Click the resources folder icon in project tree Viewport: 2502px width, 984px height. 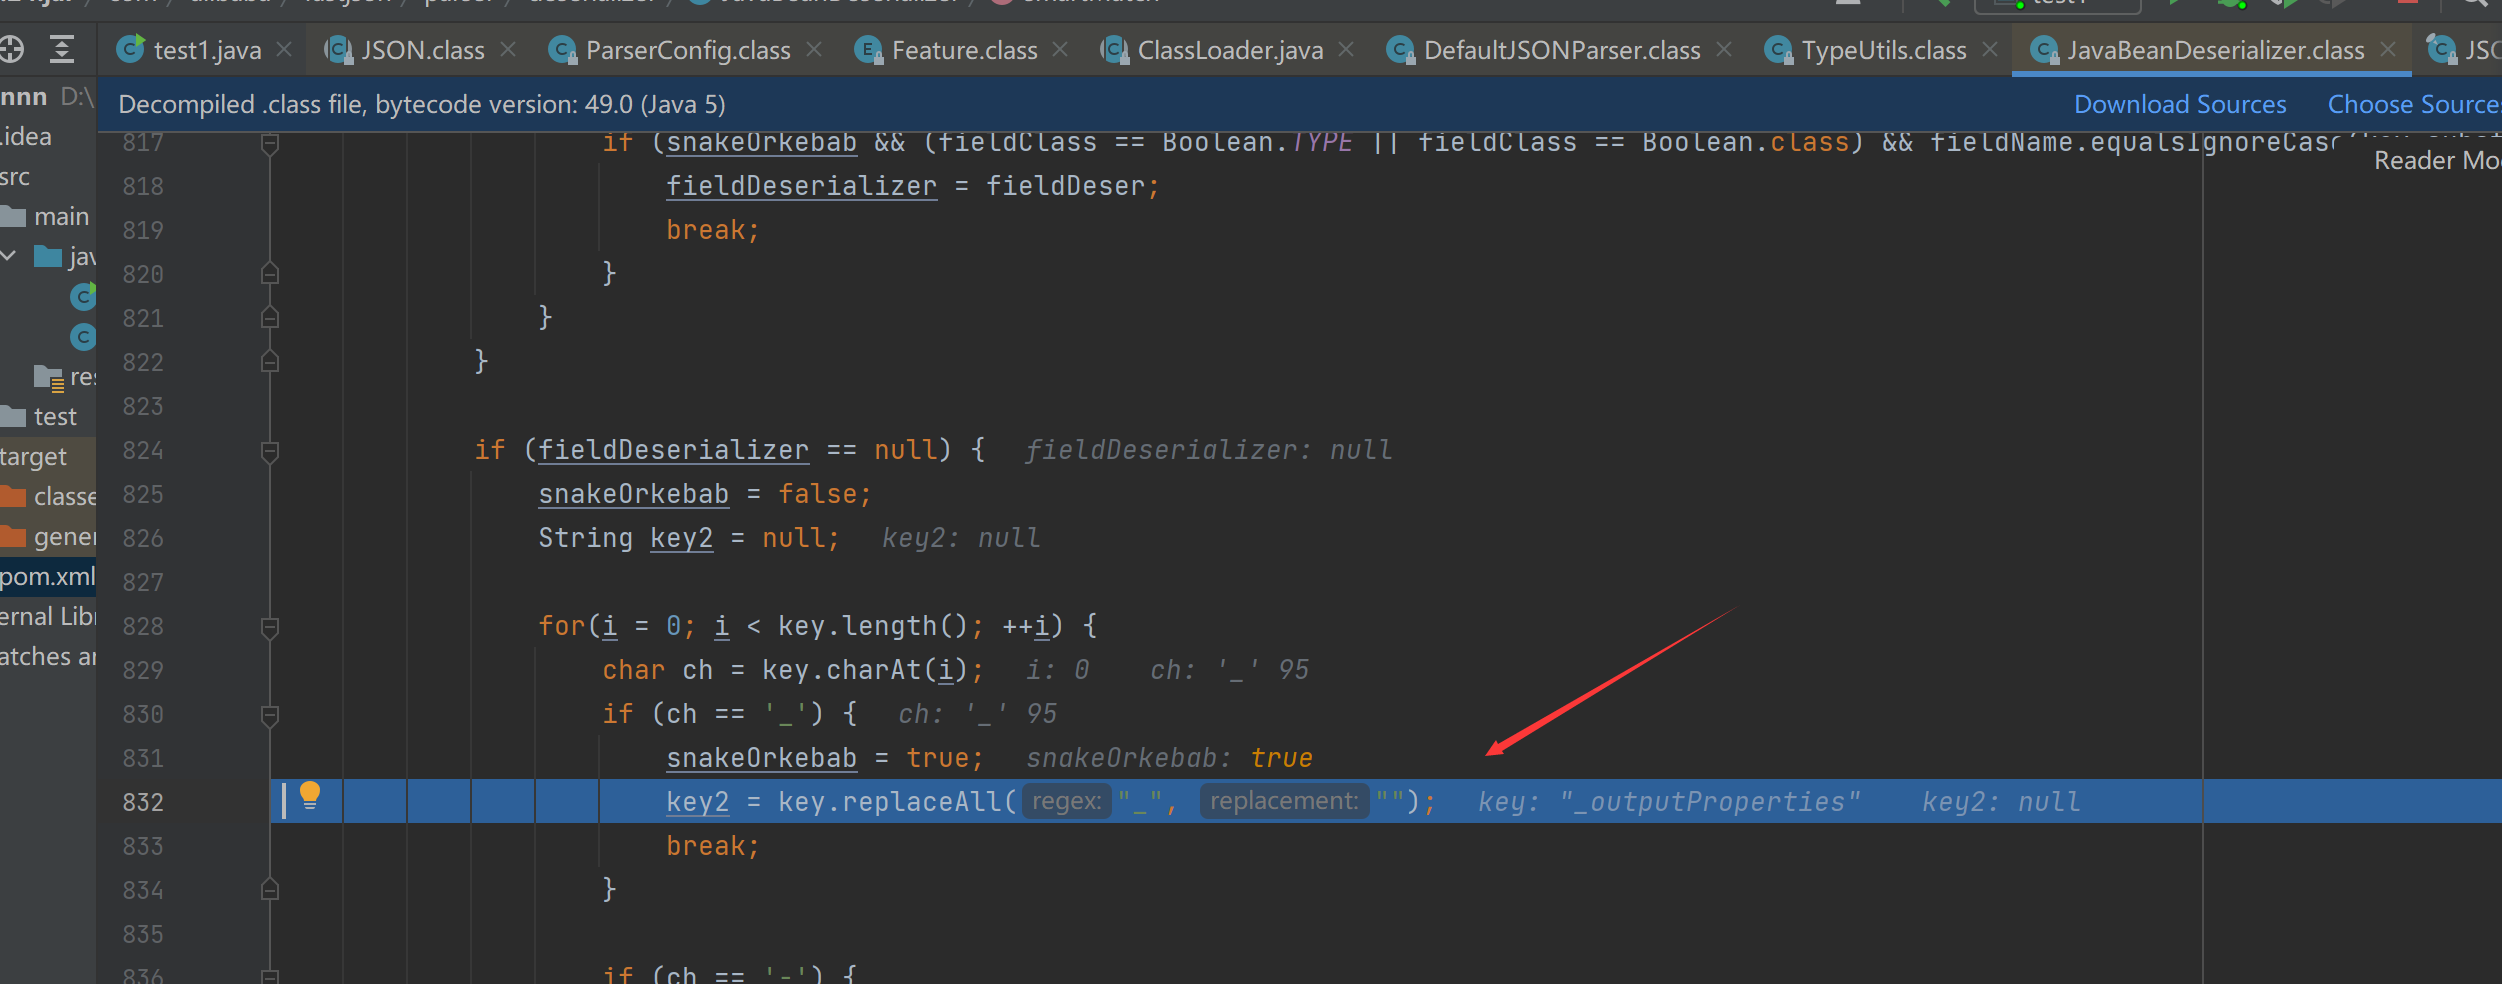coord(49,377)
